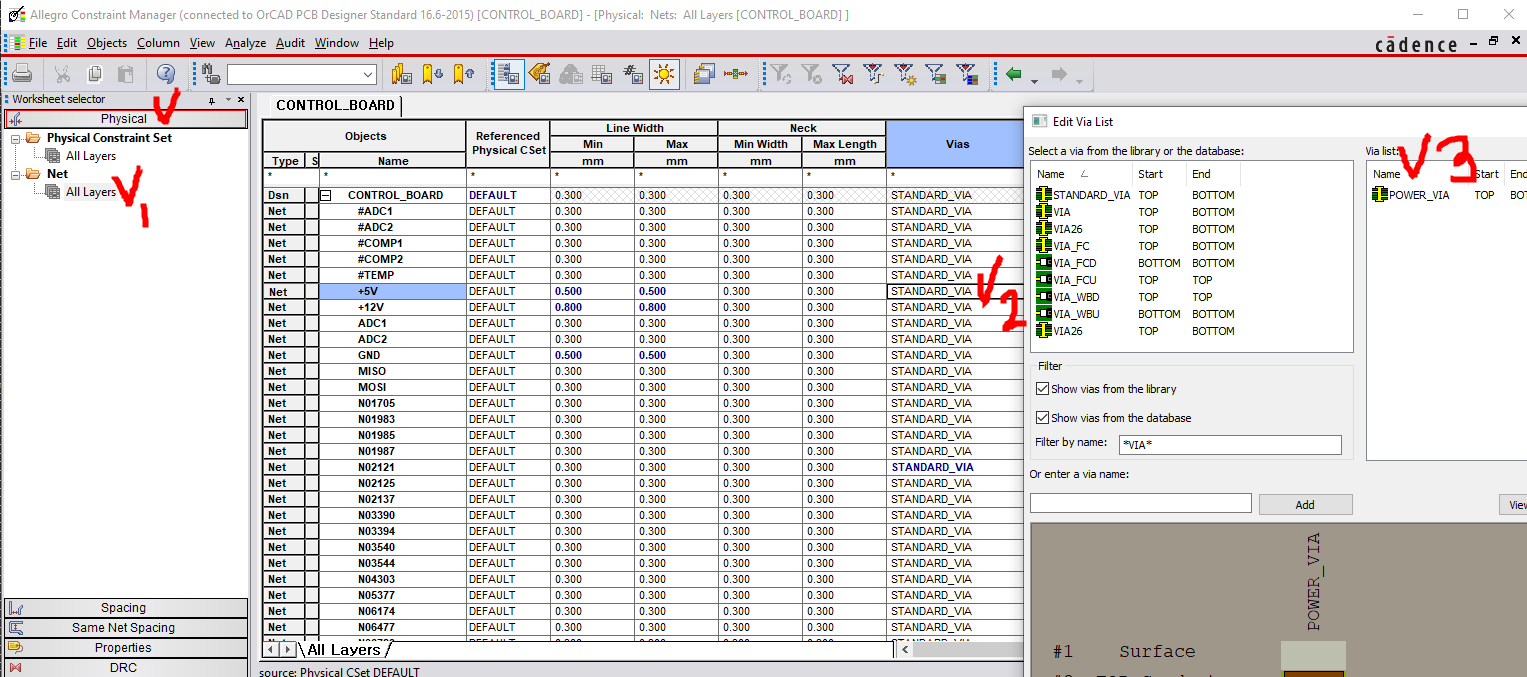Open the Worksheet selector options arrow
Image resolution: width=1527 pixels, height=677 pixels.
[x=228, y=100]
